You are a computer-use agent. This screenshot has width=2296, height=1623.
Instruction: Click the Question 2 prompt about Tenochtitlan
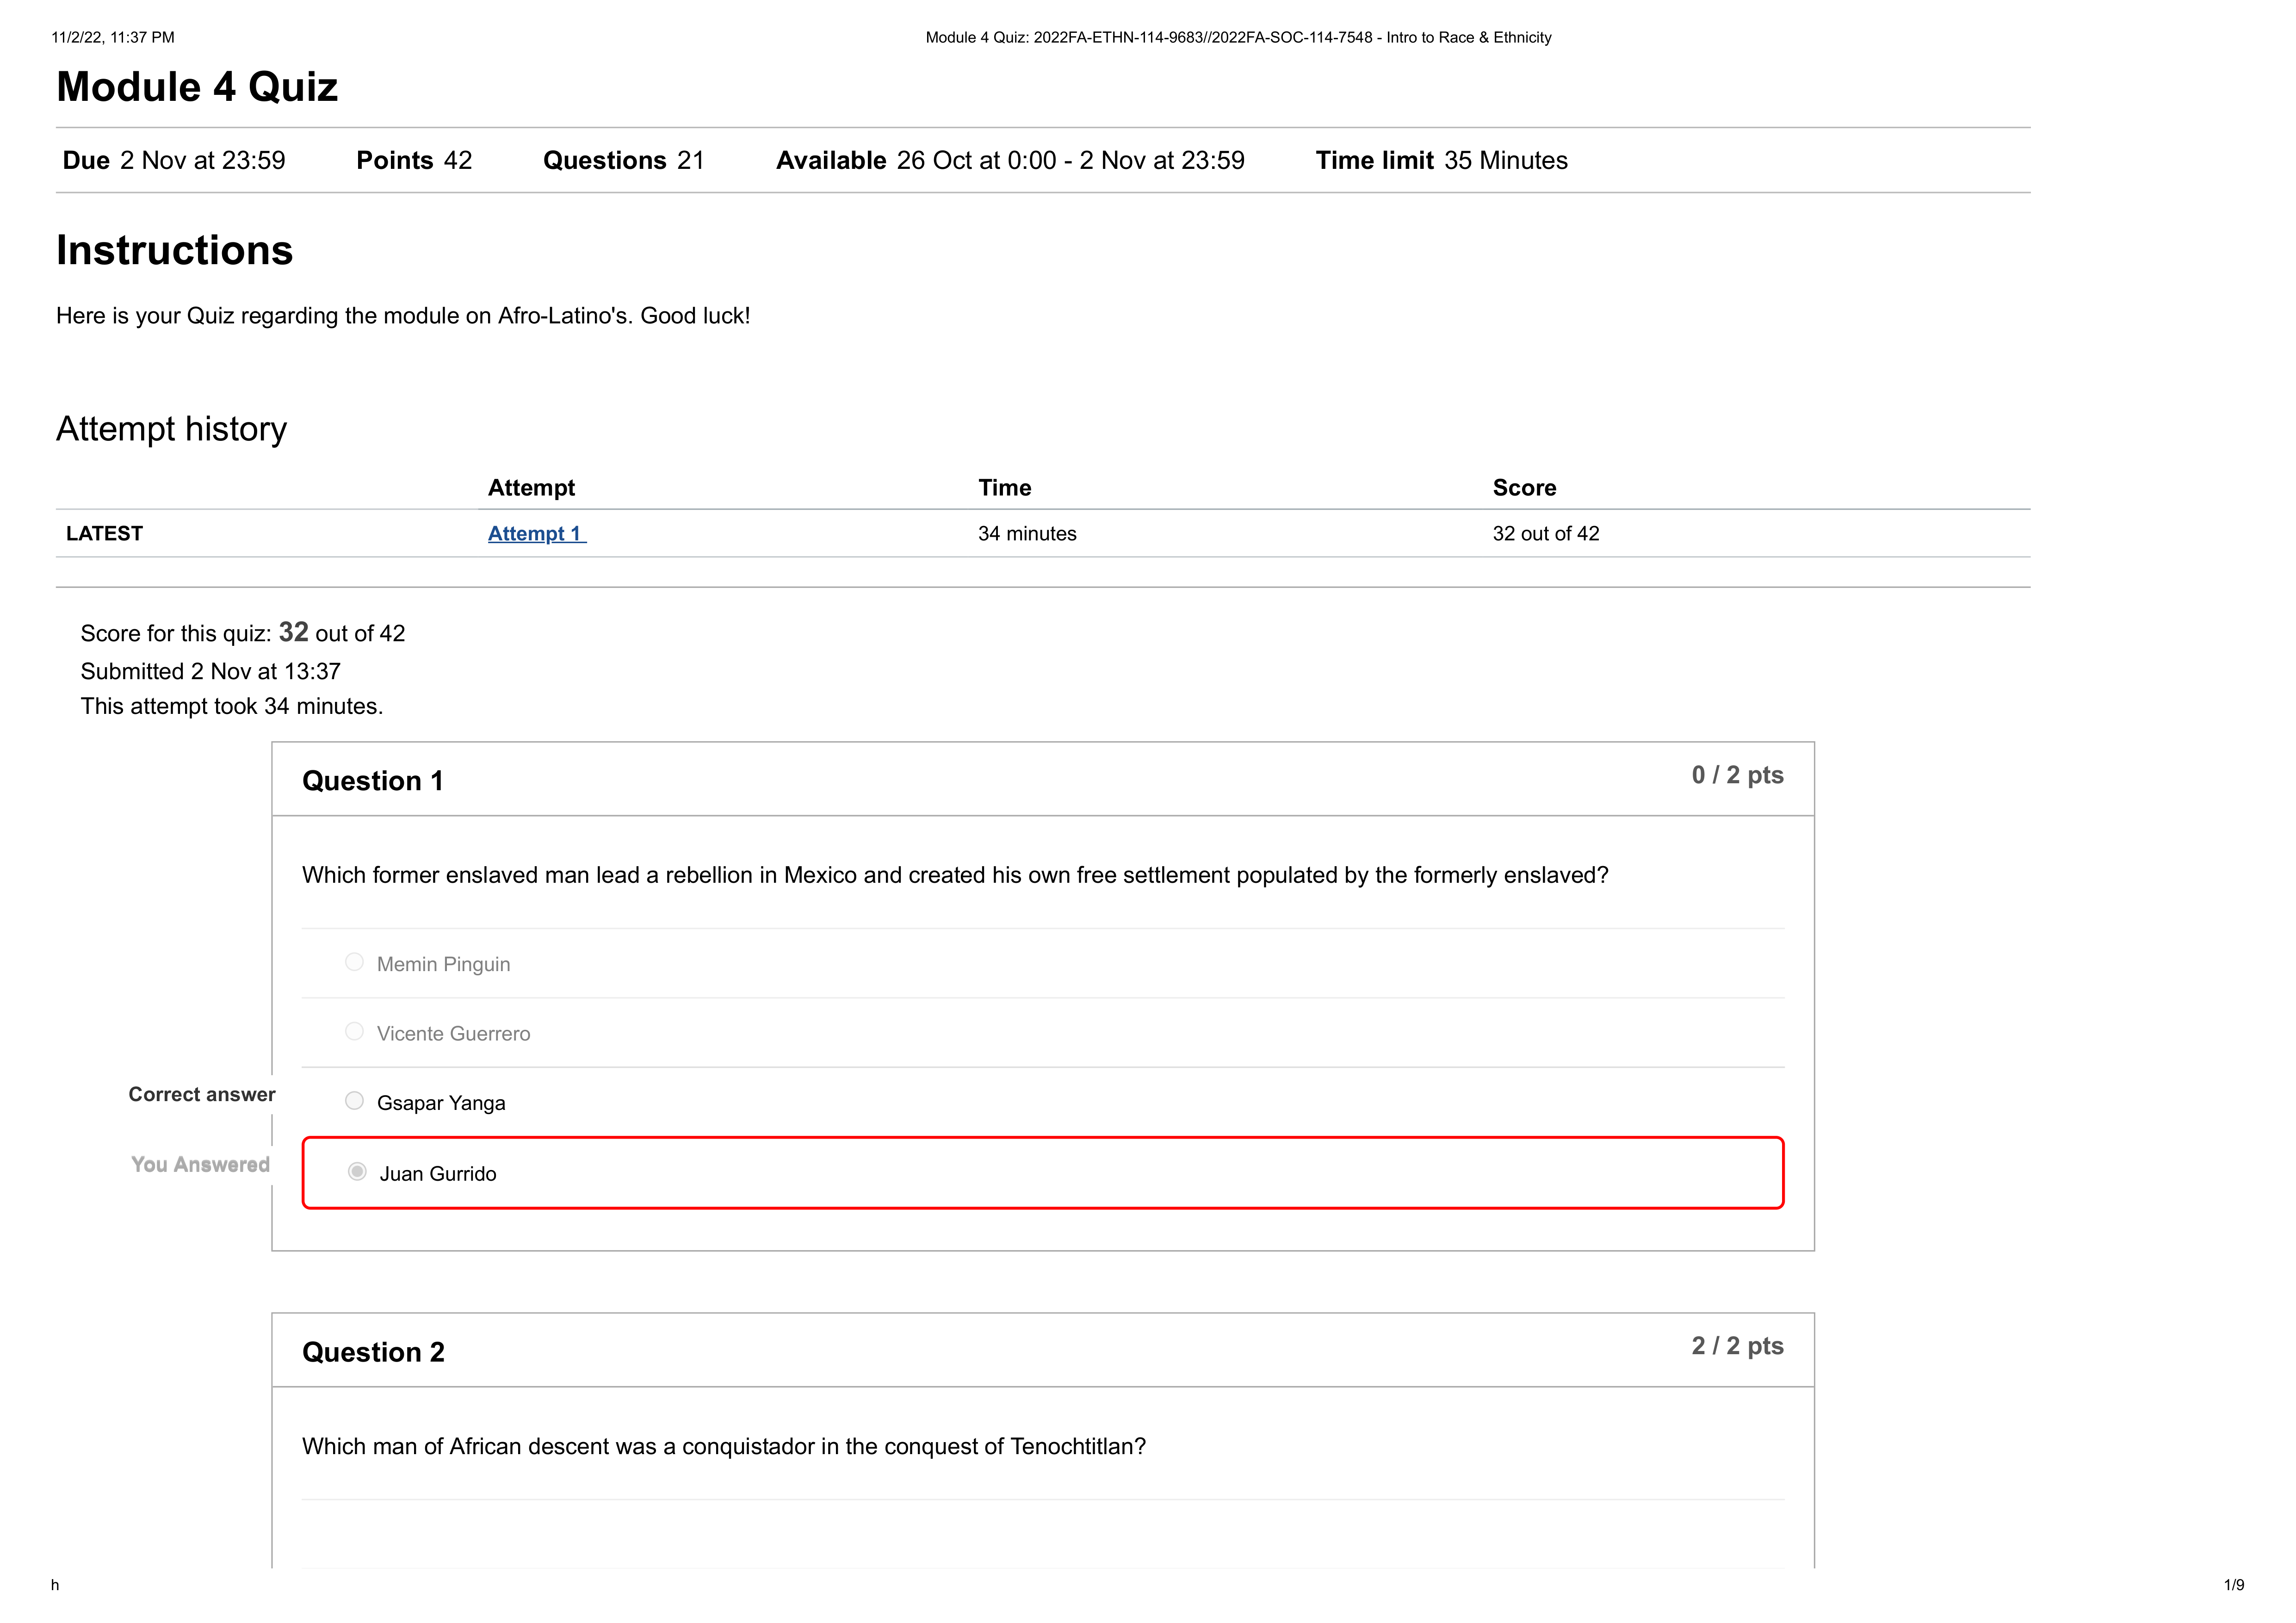pyautogui.click(x=724, y=1447)
